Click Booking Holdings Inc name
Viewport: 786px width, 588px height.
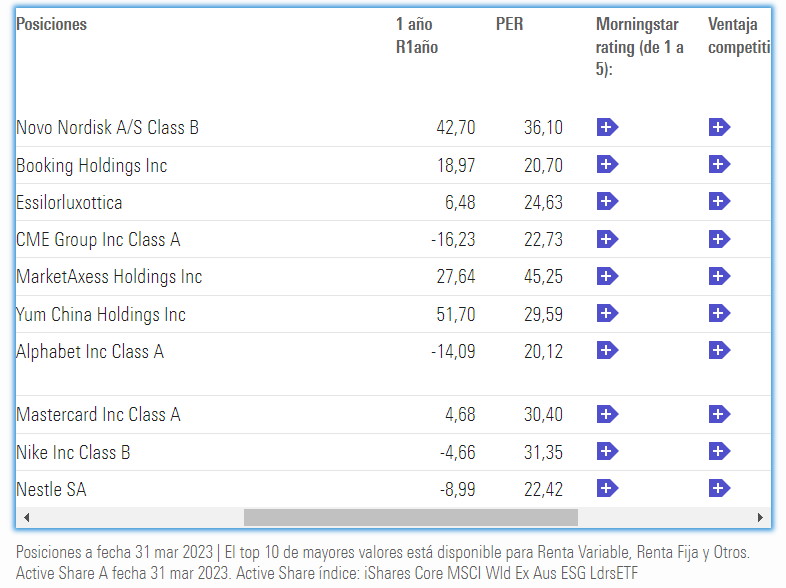coord(91,165)
